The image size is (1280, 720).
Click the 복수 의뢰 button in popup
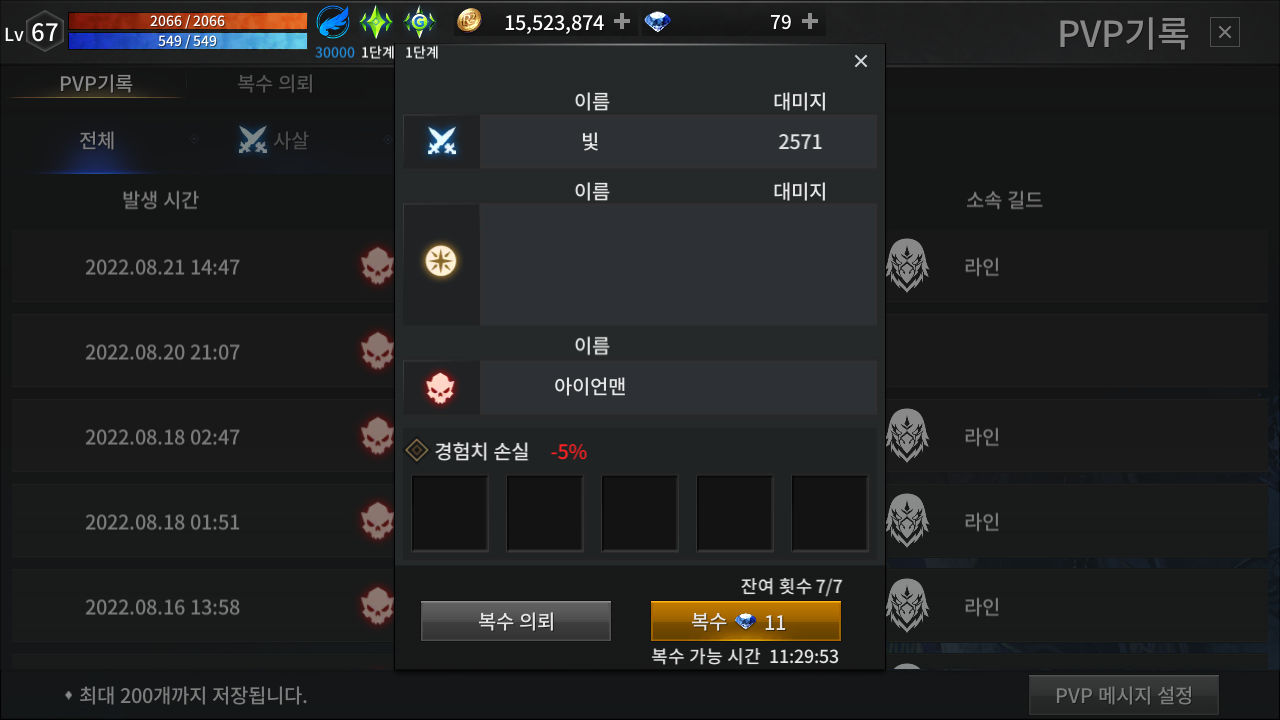tap(516, 621)
